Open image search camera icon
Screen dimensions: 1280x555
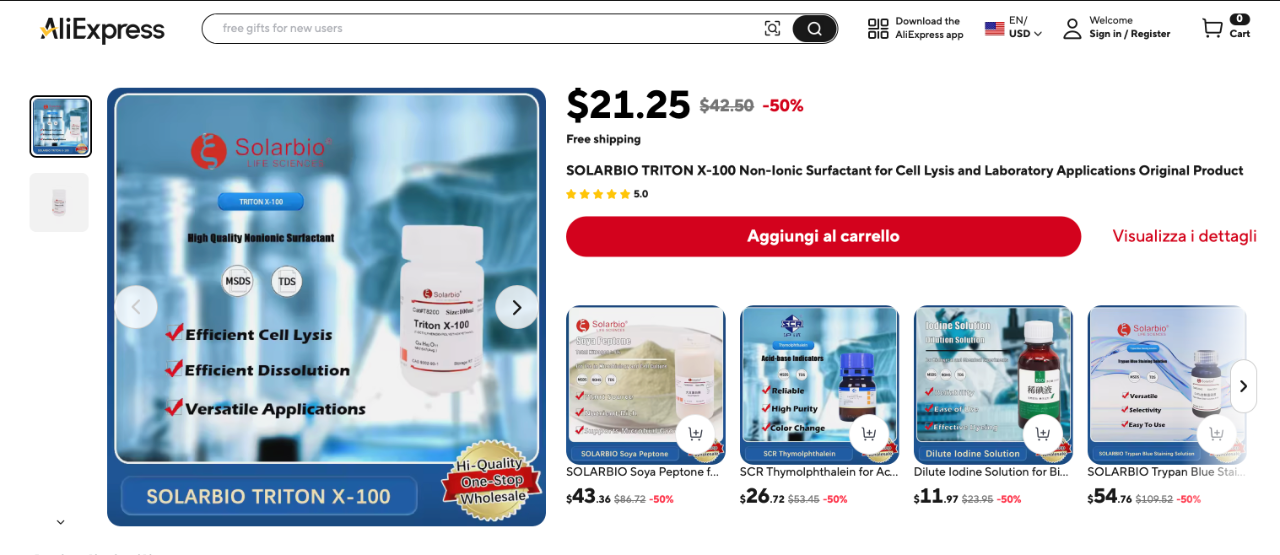point(772,29)
